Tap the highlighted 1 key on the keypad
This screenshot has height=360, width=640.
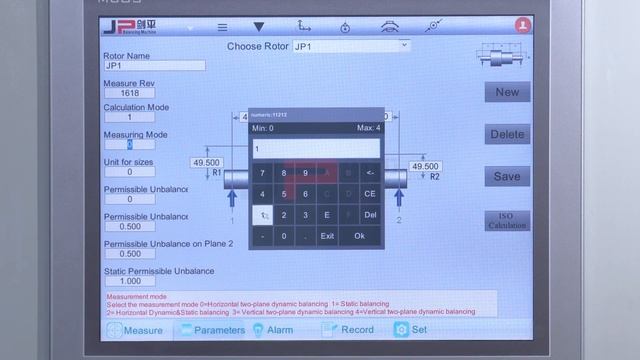pyautogui.click(x=262, y=215)
